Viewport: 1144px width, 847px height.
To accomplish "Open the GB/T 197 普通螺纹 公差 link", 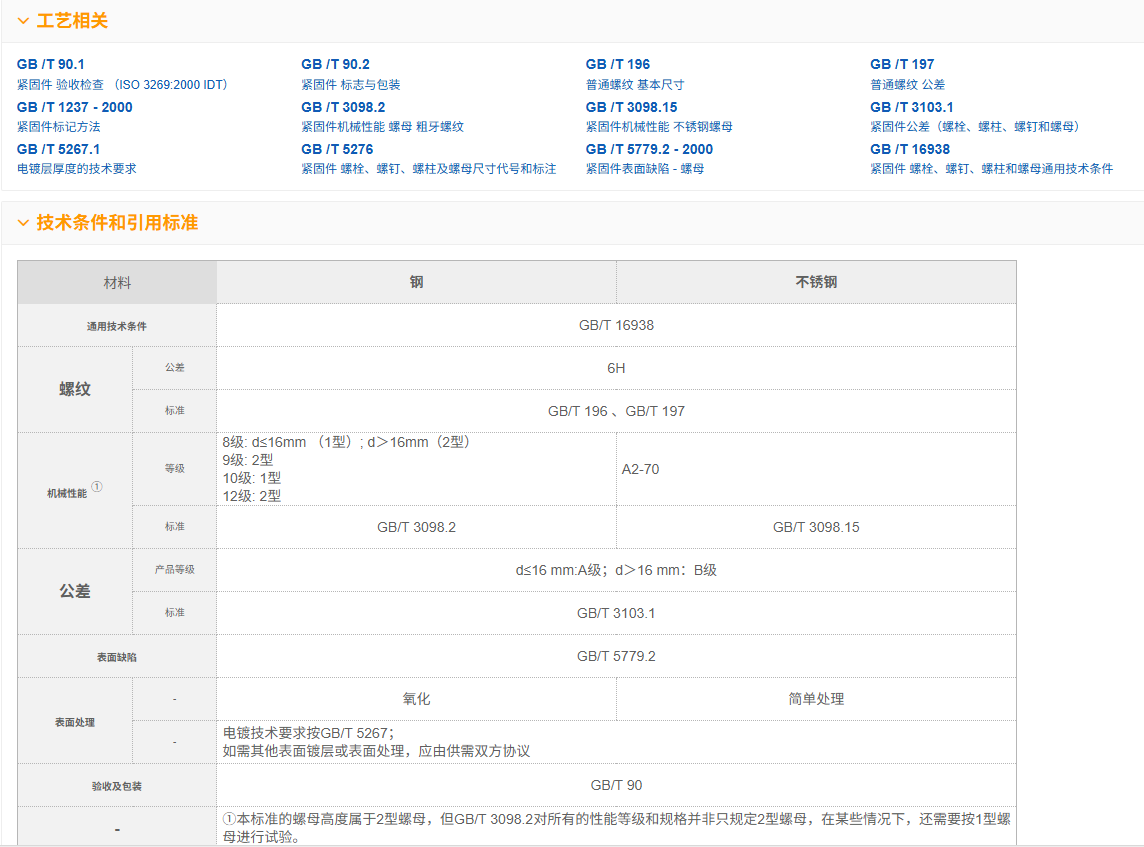I will (902, 64).
